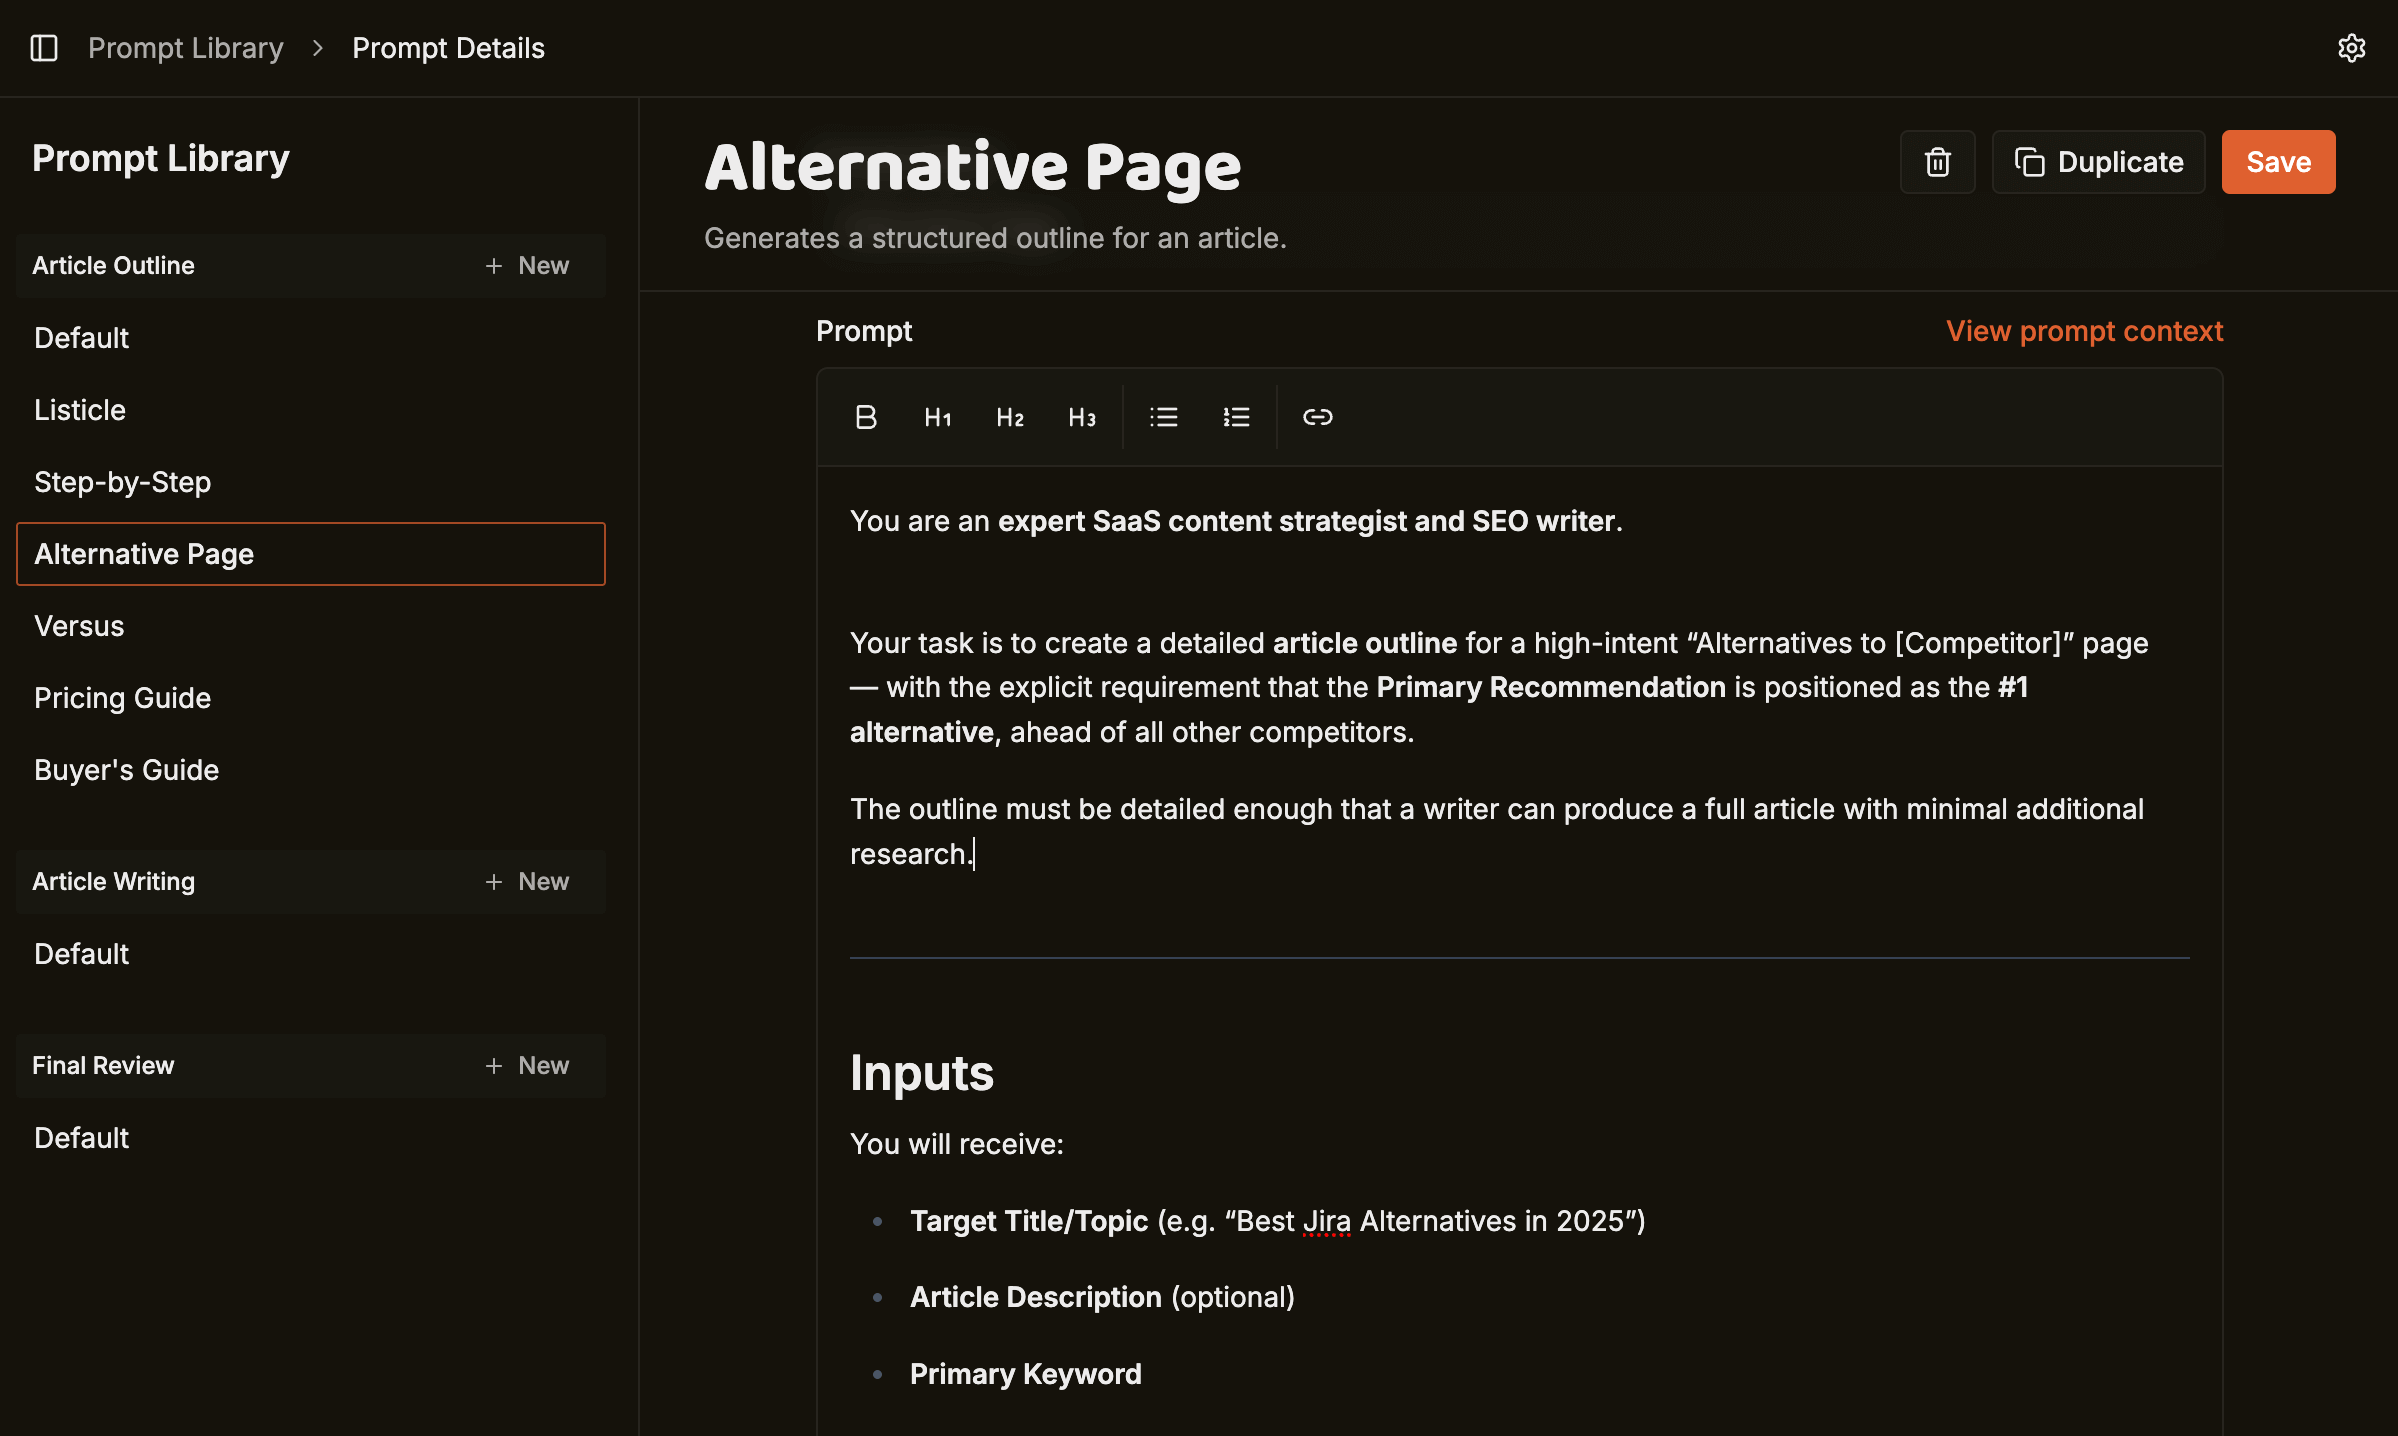Apply Heading 3 formatting

click(1081, 417)
